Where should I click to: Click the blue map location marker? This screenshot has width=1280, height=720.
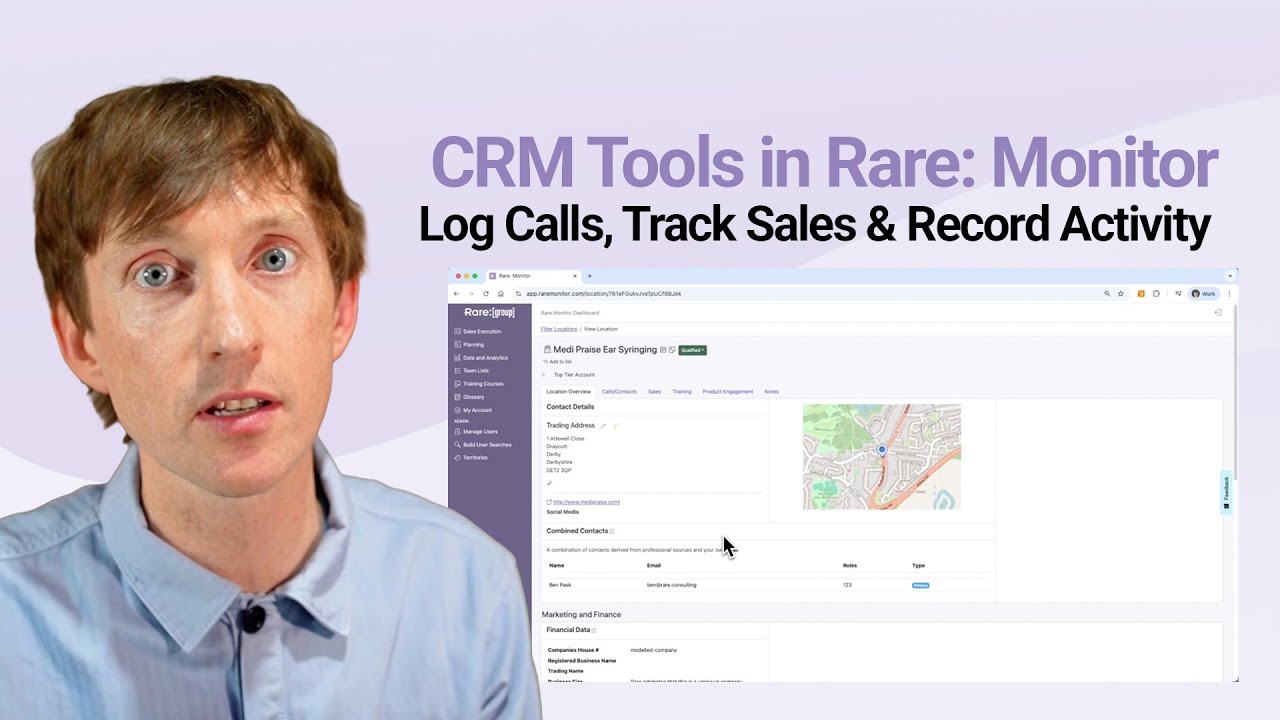(882, 450)
